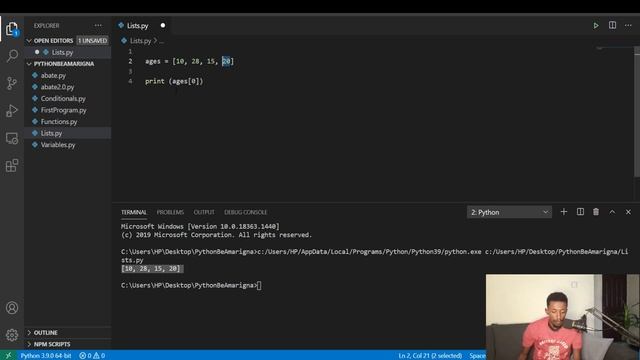Split the terminal panel
The width and height of the screenshot is (640, 360).
(x=580, y=212)
